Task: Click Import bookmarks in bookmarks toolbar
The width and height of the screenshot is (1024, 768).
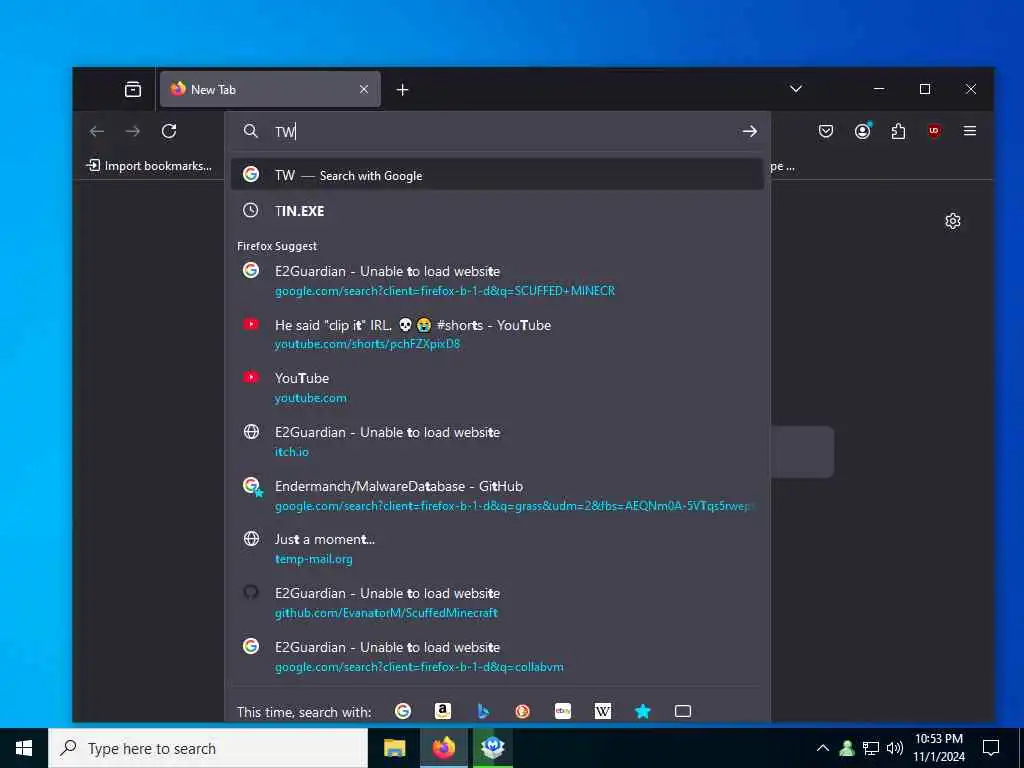Action: (149, 166)
